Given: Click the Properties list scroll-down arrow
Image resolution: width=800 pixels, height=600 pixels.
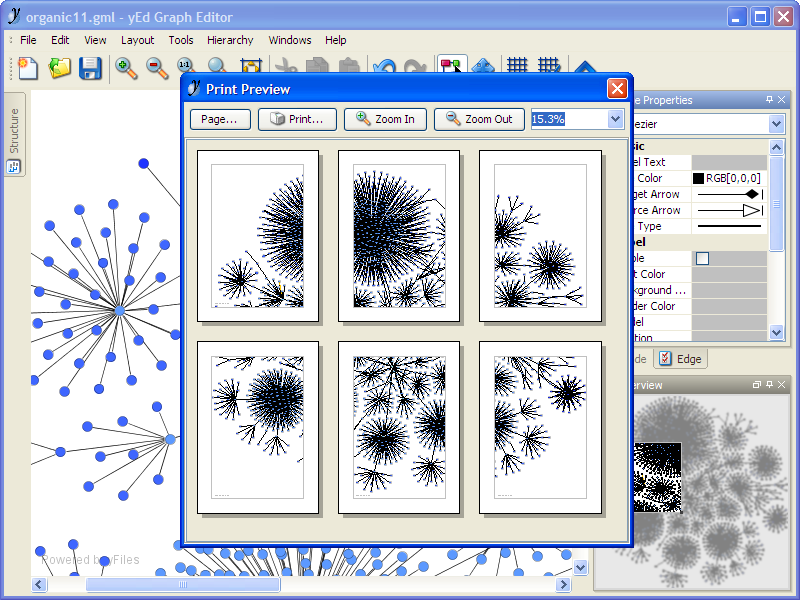Looking at the screenshot, I should point(776,332).
